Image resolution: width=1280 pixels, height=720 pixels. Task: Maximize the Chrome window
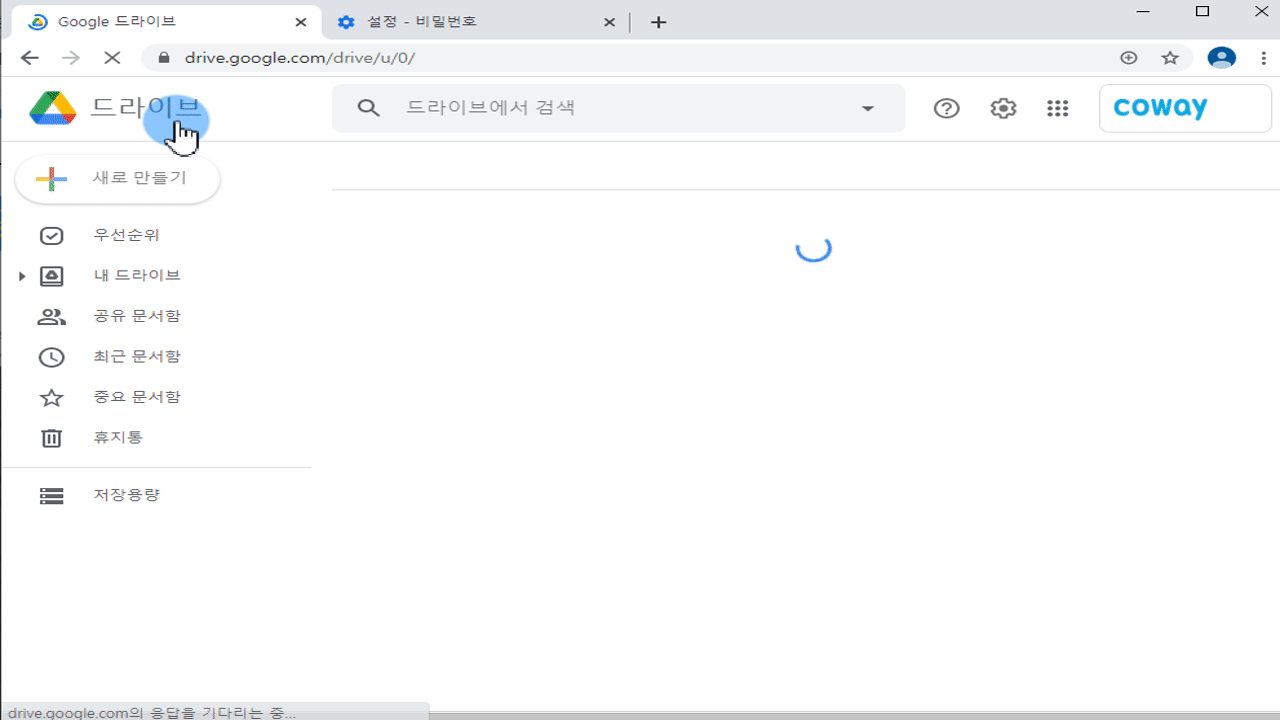(x=1203, y=12)
